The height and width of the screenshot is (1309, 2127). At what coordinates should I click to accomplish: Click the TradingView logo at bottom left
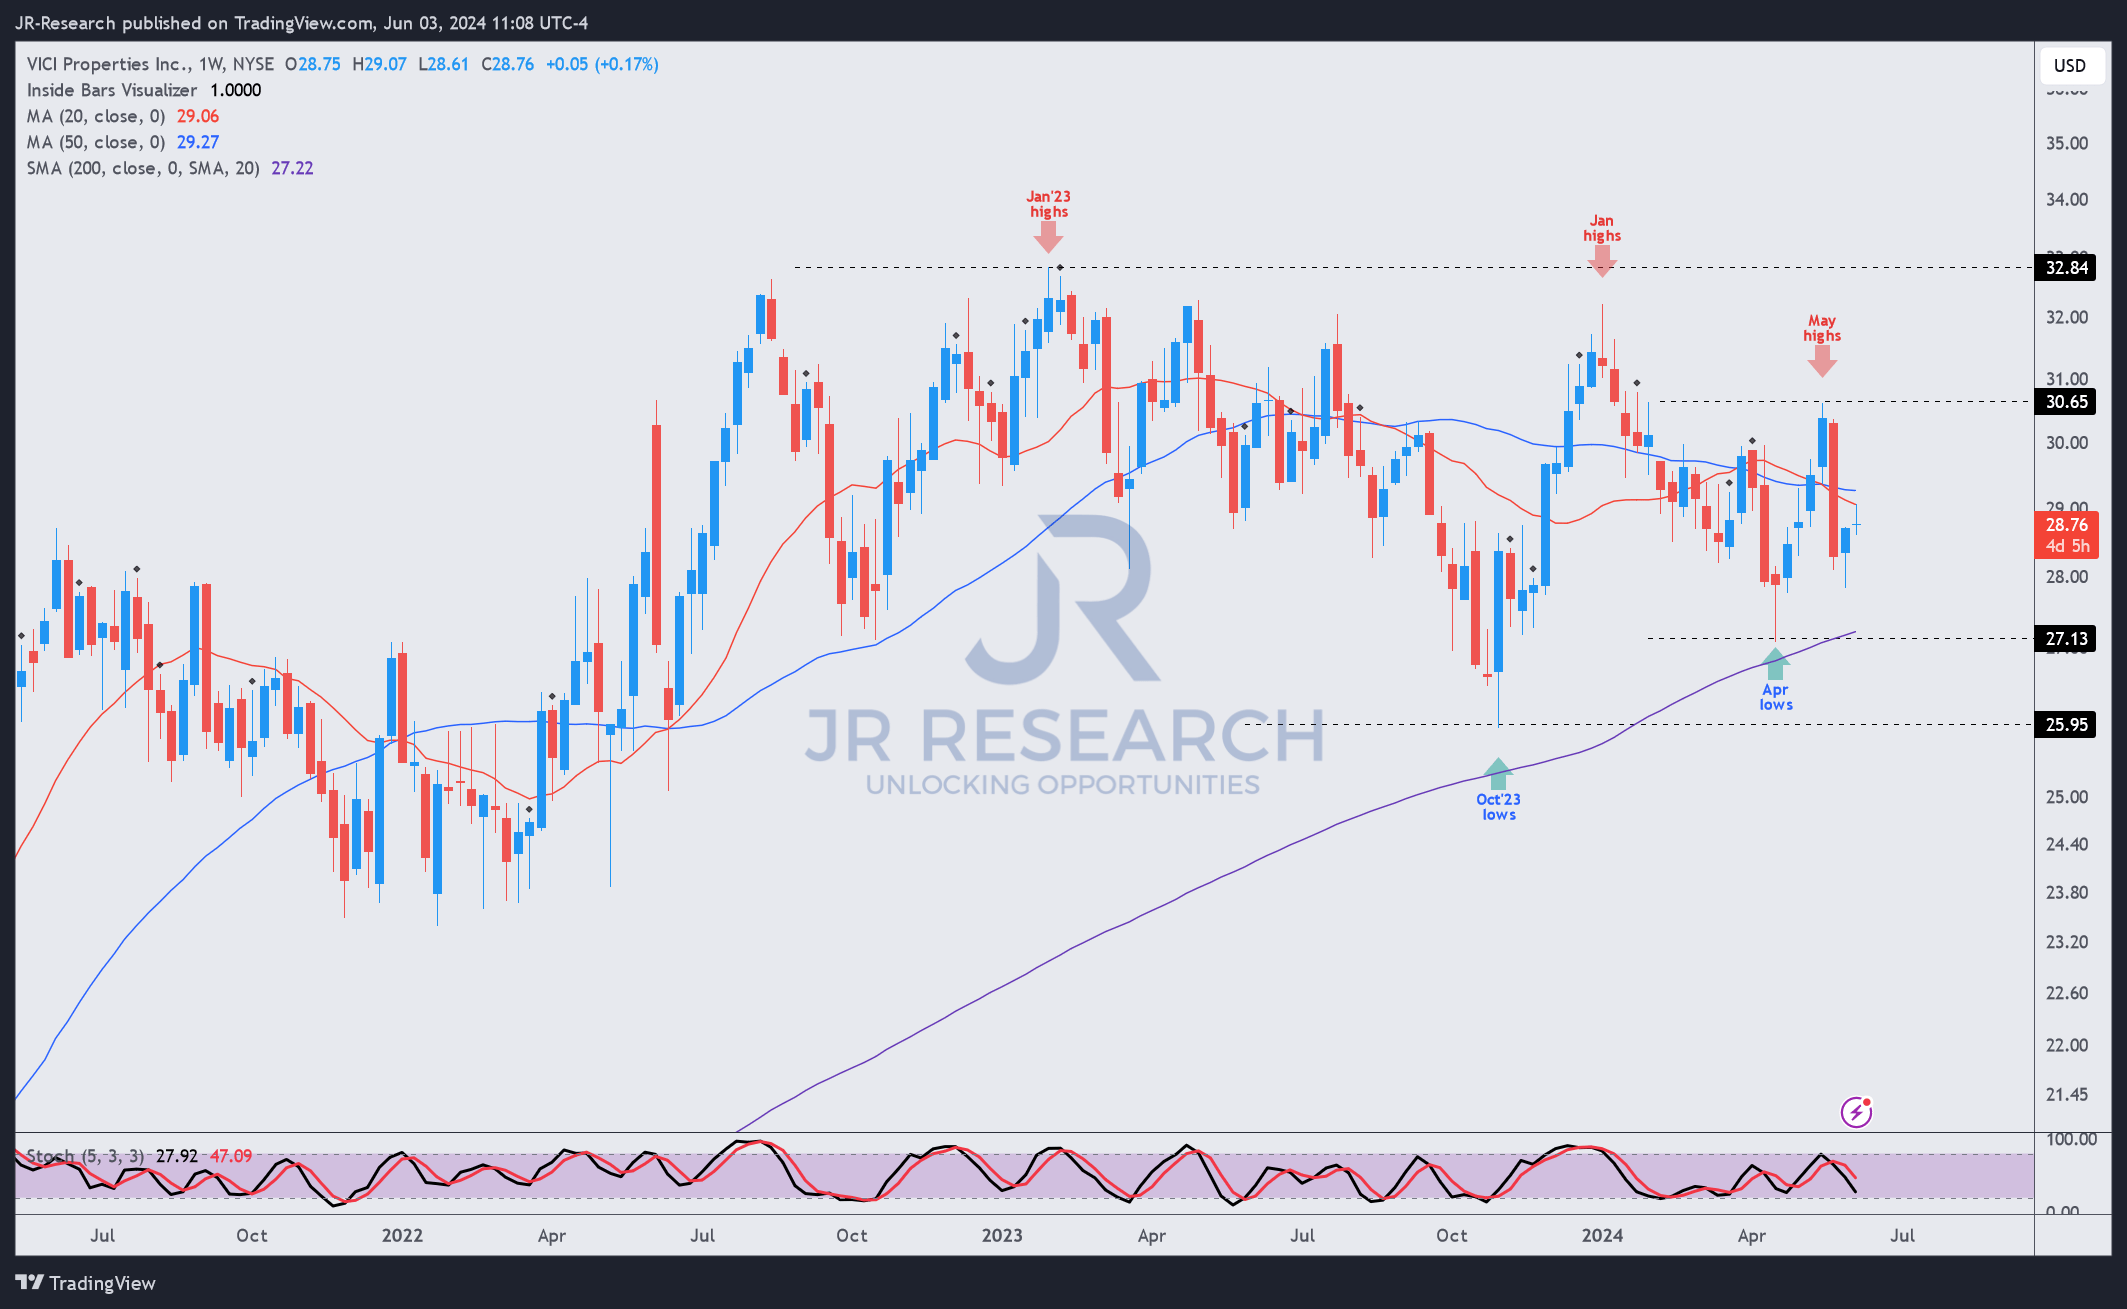click(x=86, y=1283)
